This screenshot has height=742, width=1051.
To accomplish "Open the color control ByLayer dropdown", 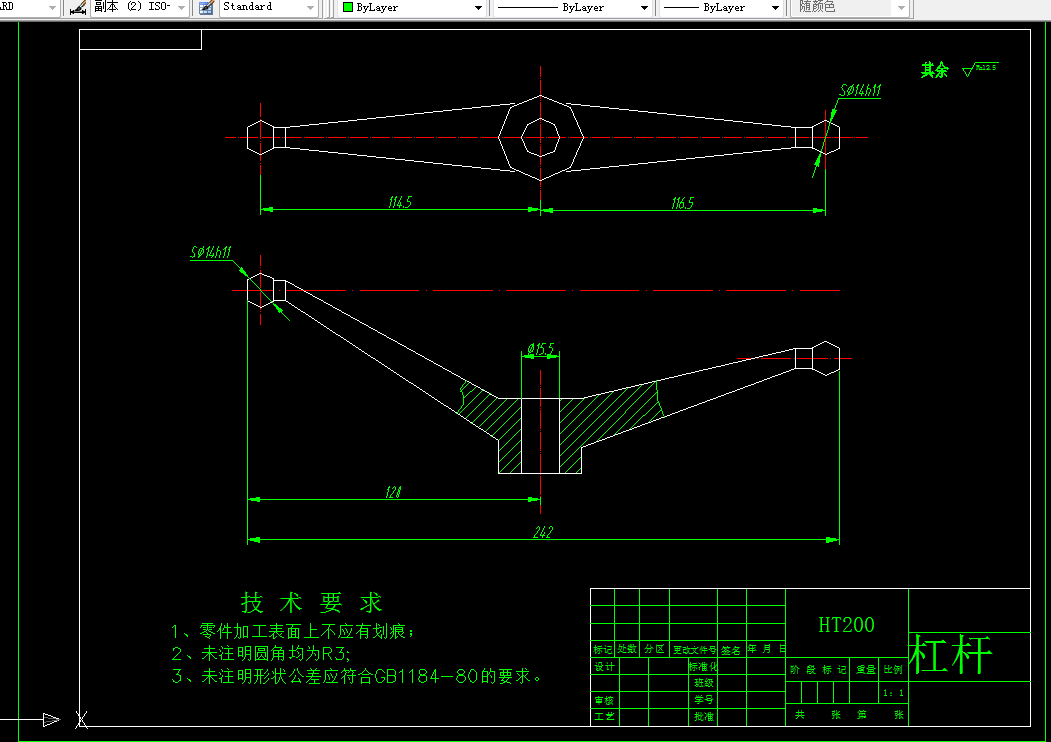I will (478, 7).
